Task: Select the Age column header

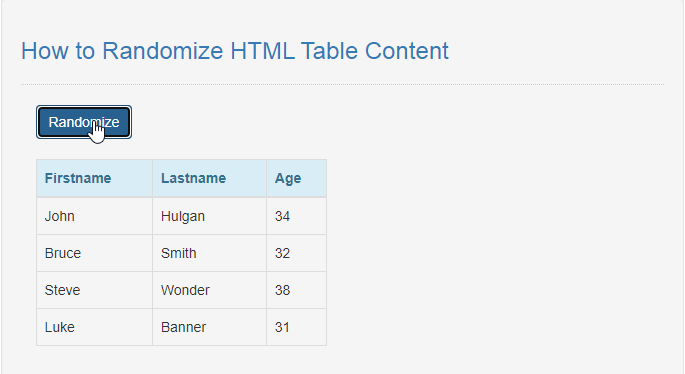Action: pos(297,178)
